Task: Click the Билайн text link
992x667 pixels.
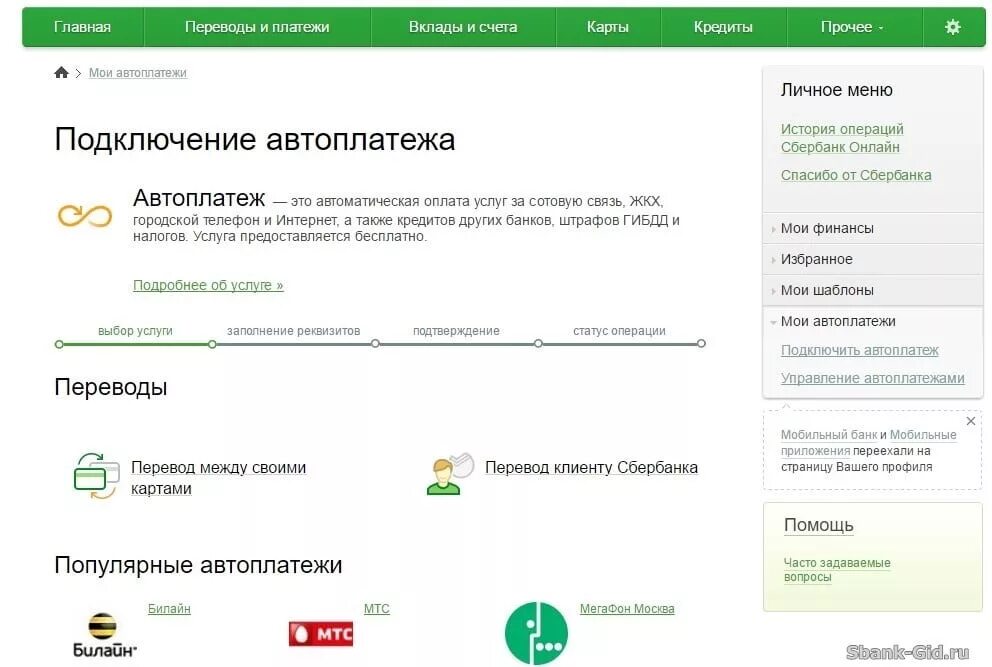Action: 169,609
